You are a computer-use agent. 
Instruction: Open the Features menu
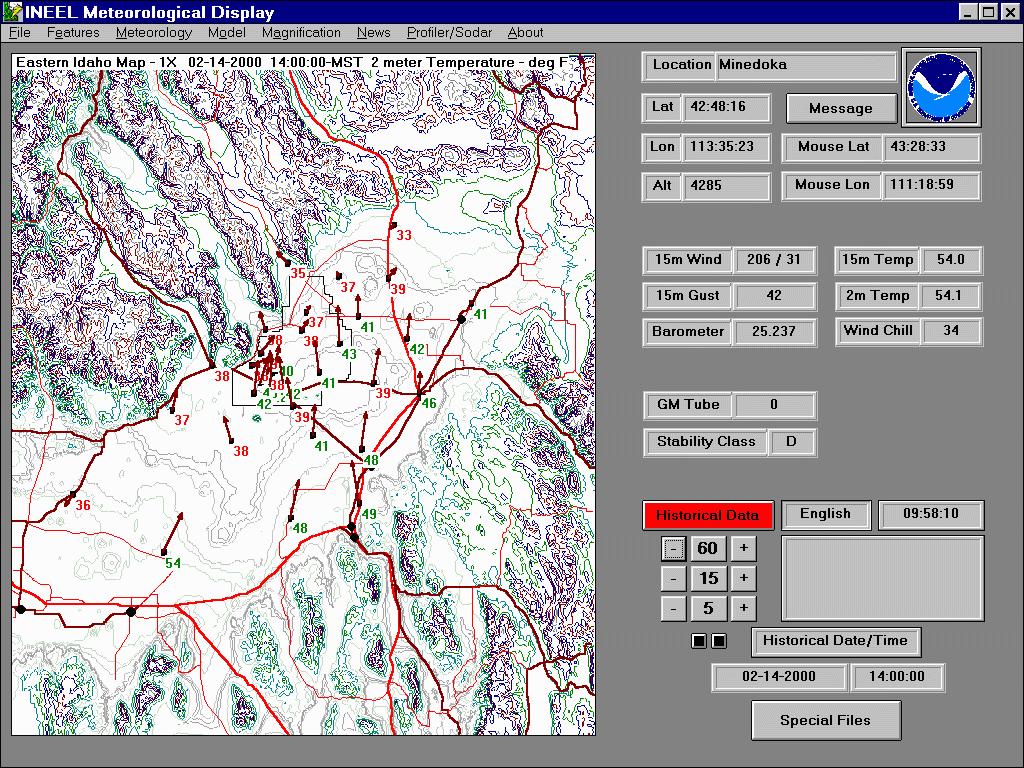pos(73,33)
